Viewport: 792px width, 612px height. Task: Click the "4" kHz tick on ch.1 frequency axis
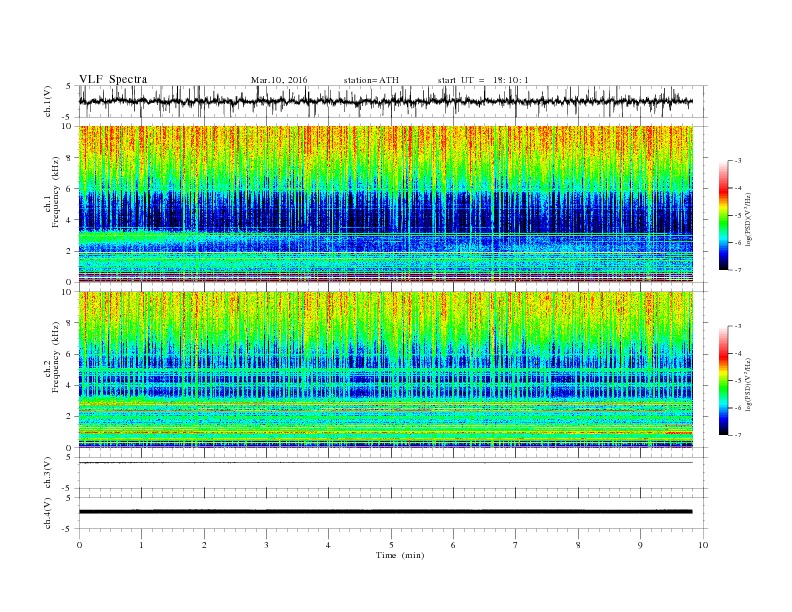[70, 220]
